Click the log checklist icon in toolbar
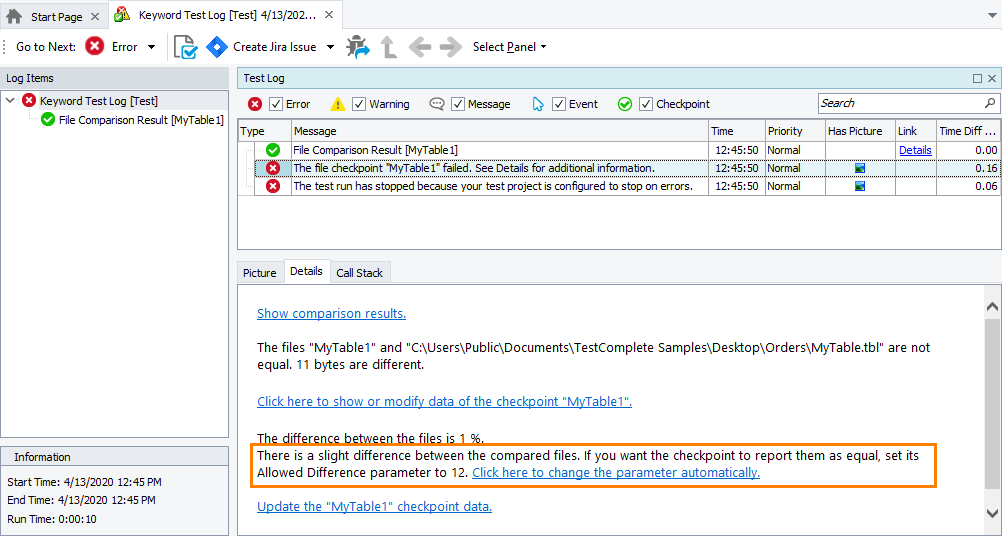 tap(185, 47)
